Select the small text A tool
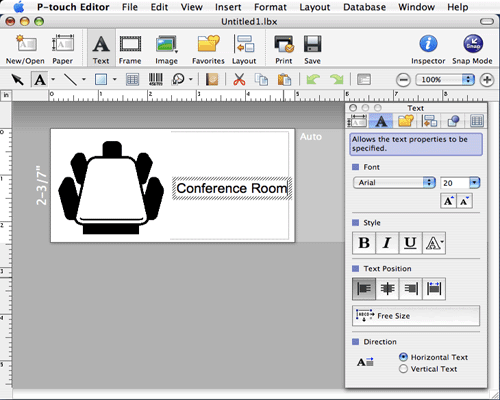The image size is (500, 400). click(40, 80)
